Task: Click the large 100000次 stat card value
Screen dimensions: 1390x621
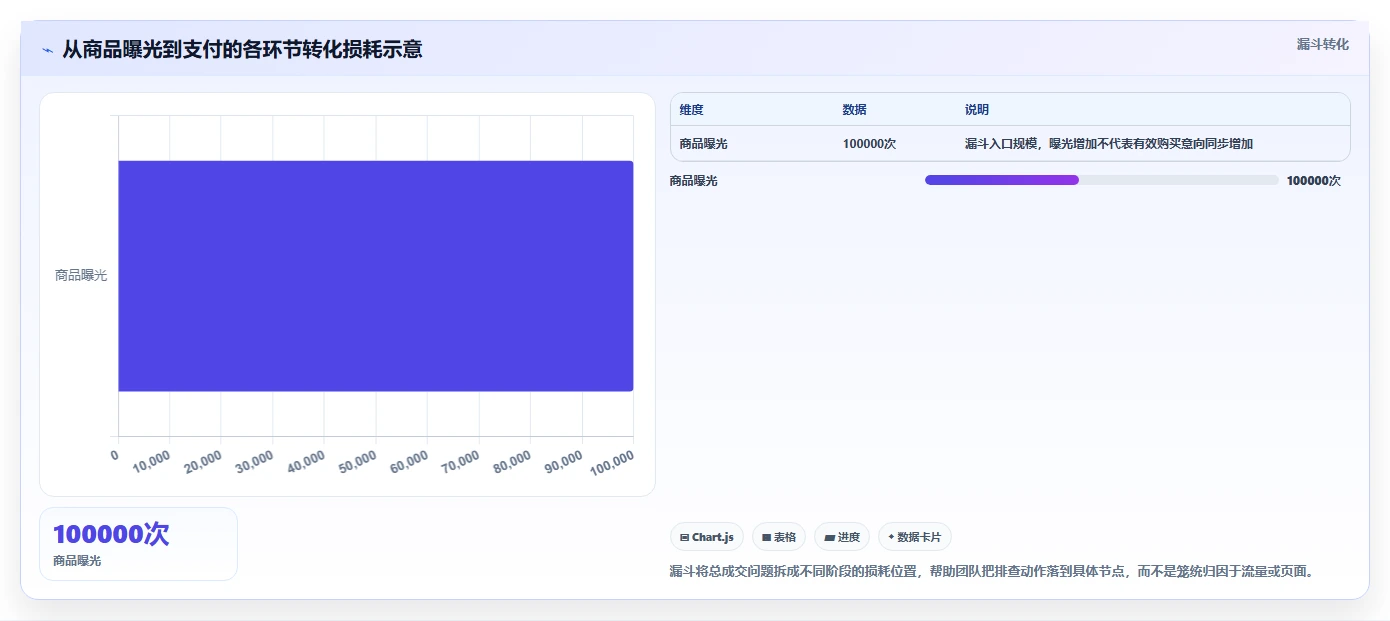Action: pos(111,534)
